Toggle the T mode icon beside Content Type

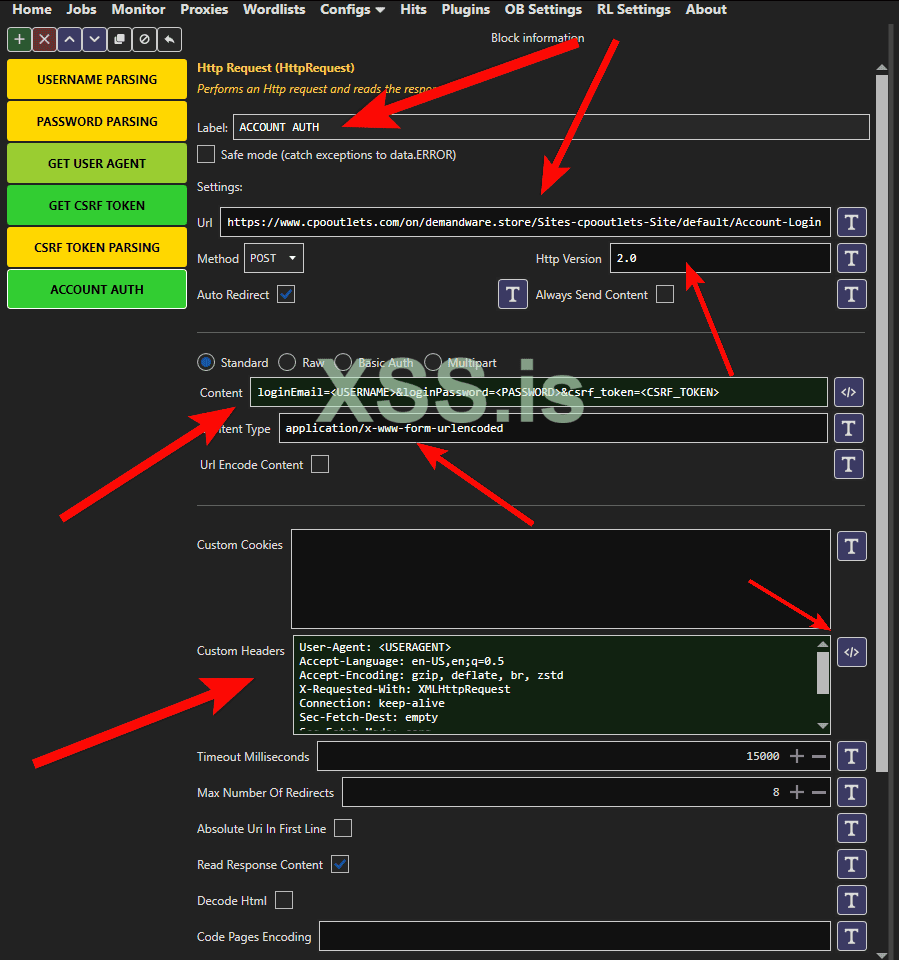849,429
